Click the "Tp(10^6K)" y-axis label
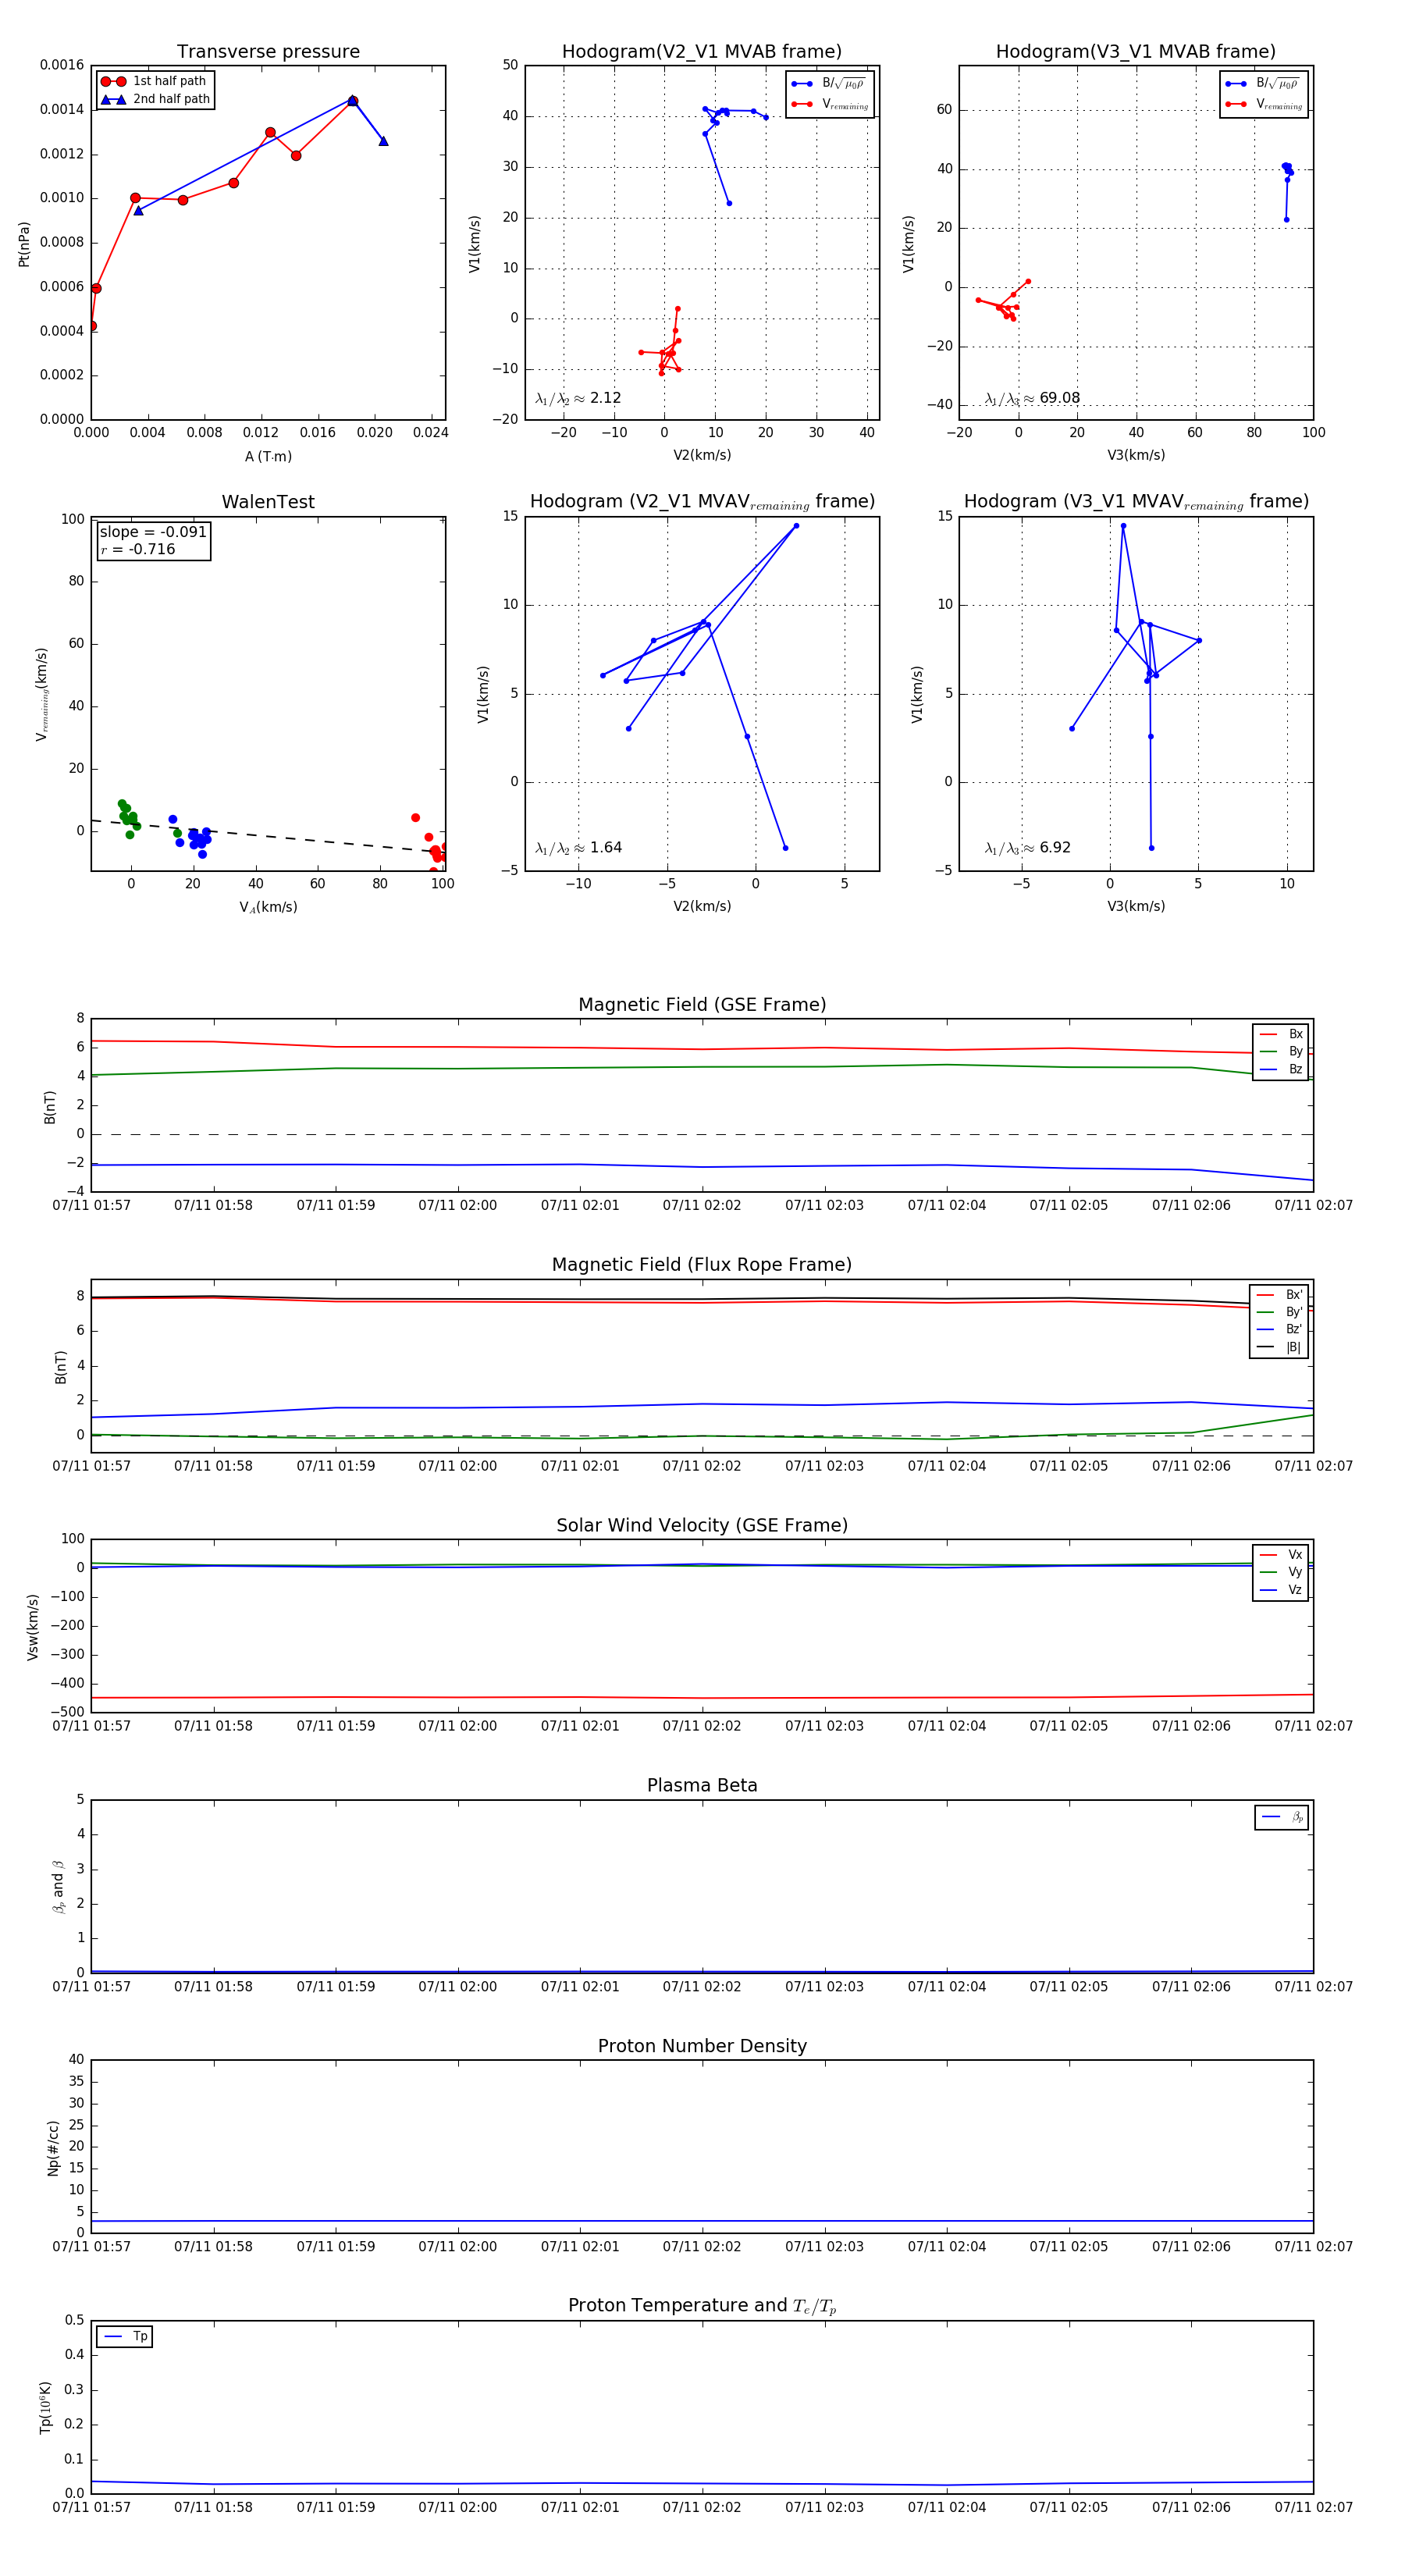The width and height of the screenshot is (1405, 2576). click(45, 2408)
